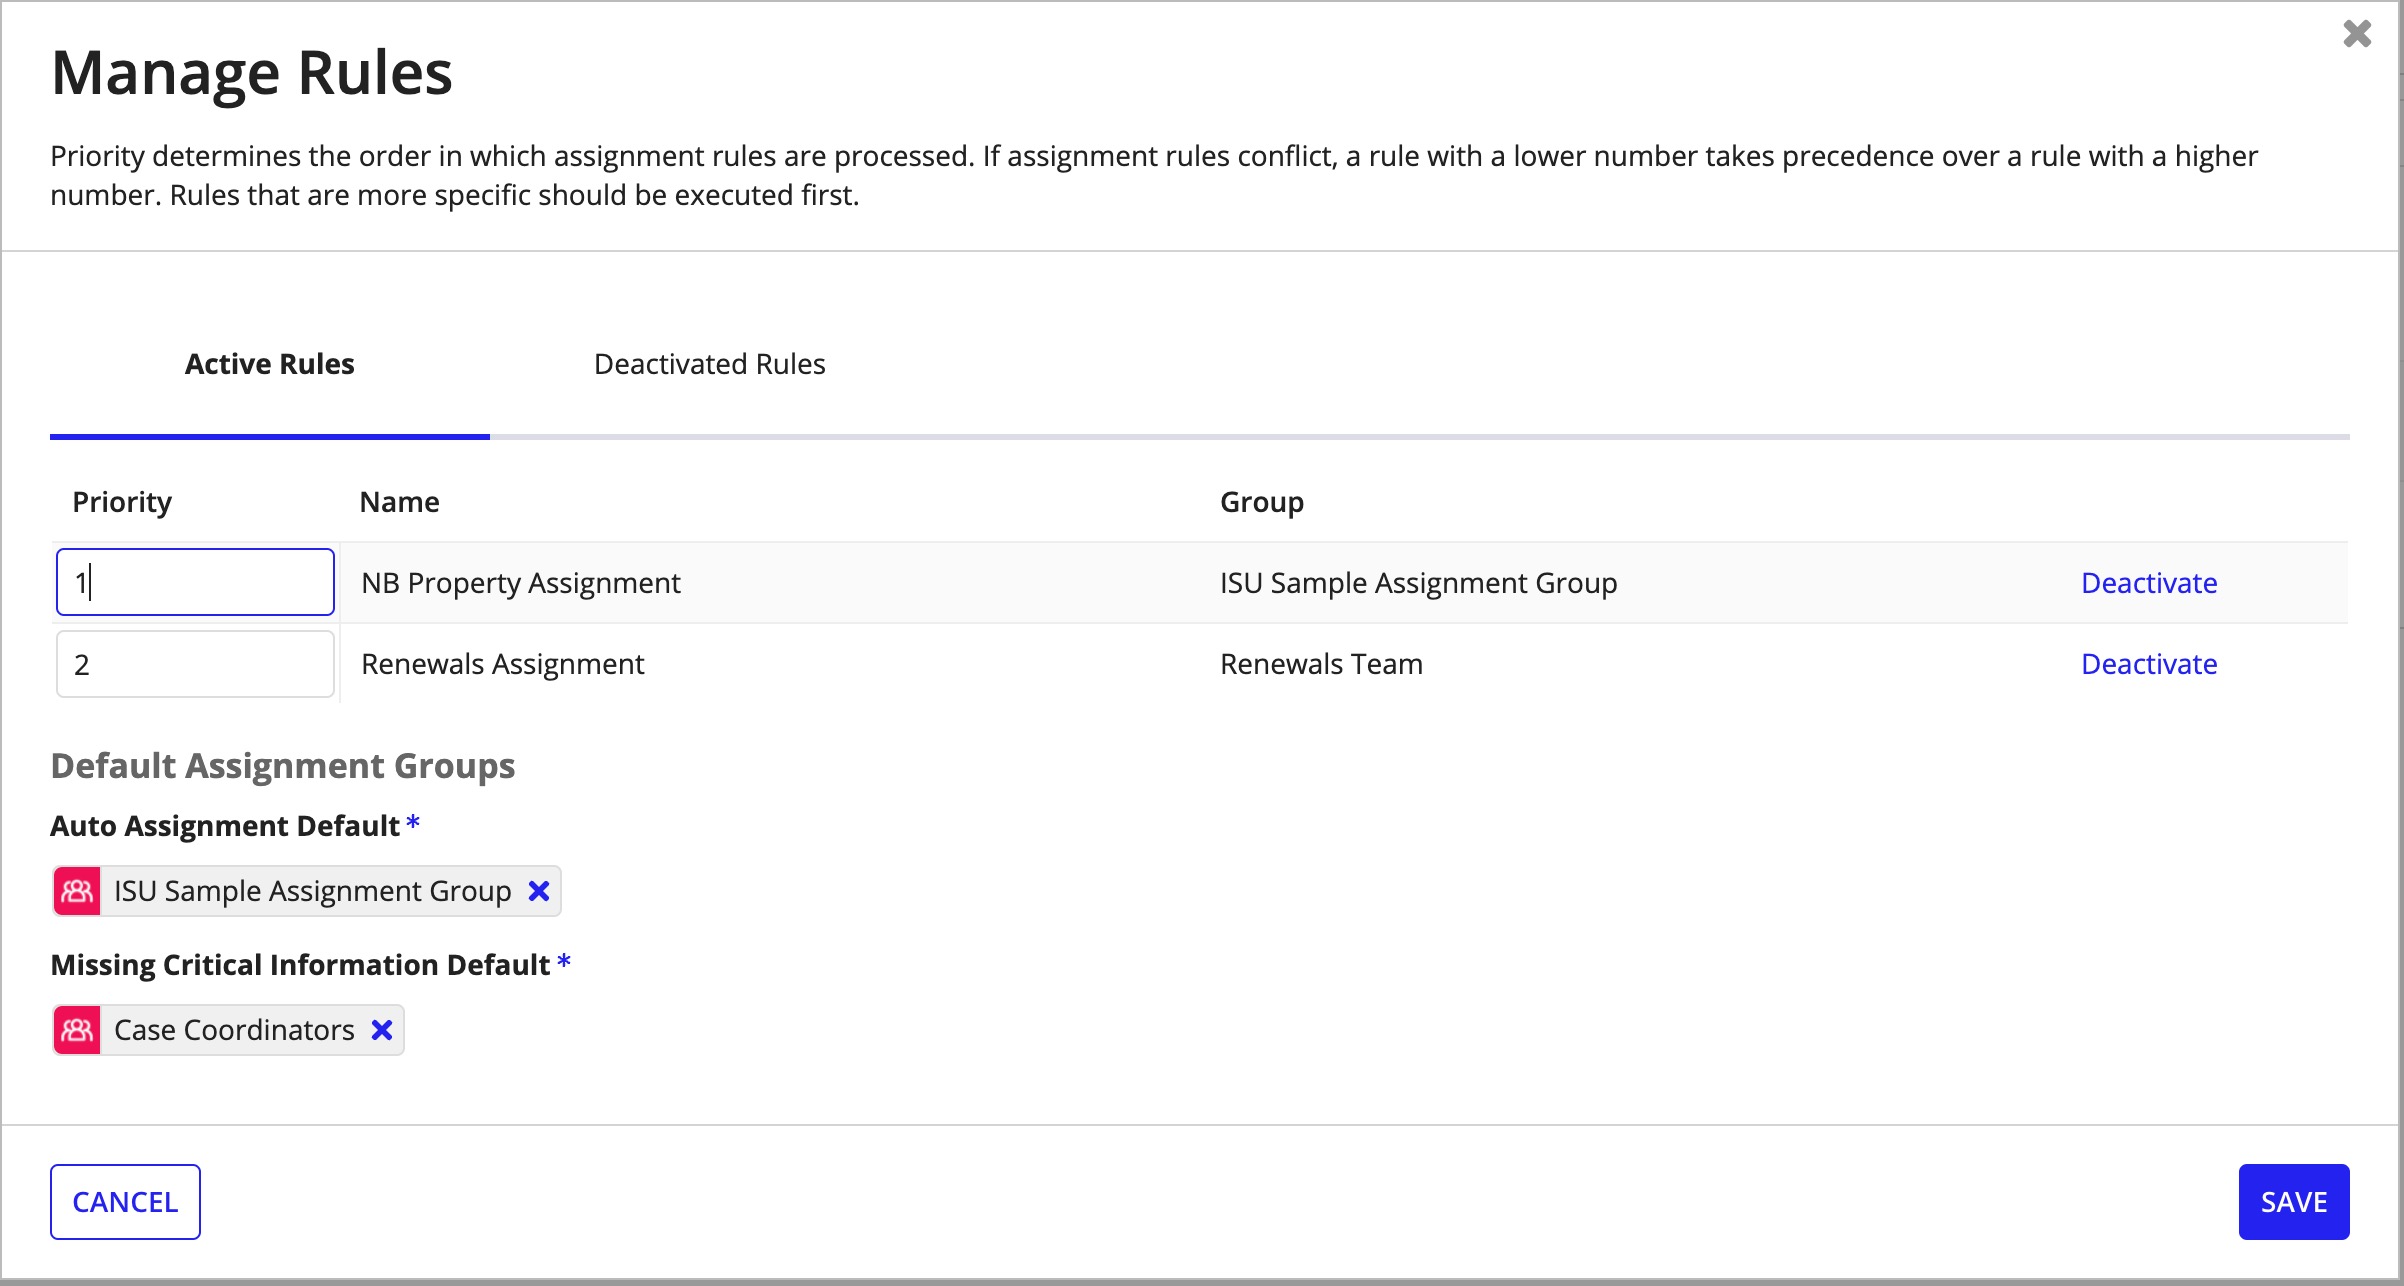Switch to the Active Rules tab
This screenshot has width=2404, height=1286.
coord(270,364)
